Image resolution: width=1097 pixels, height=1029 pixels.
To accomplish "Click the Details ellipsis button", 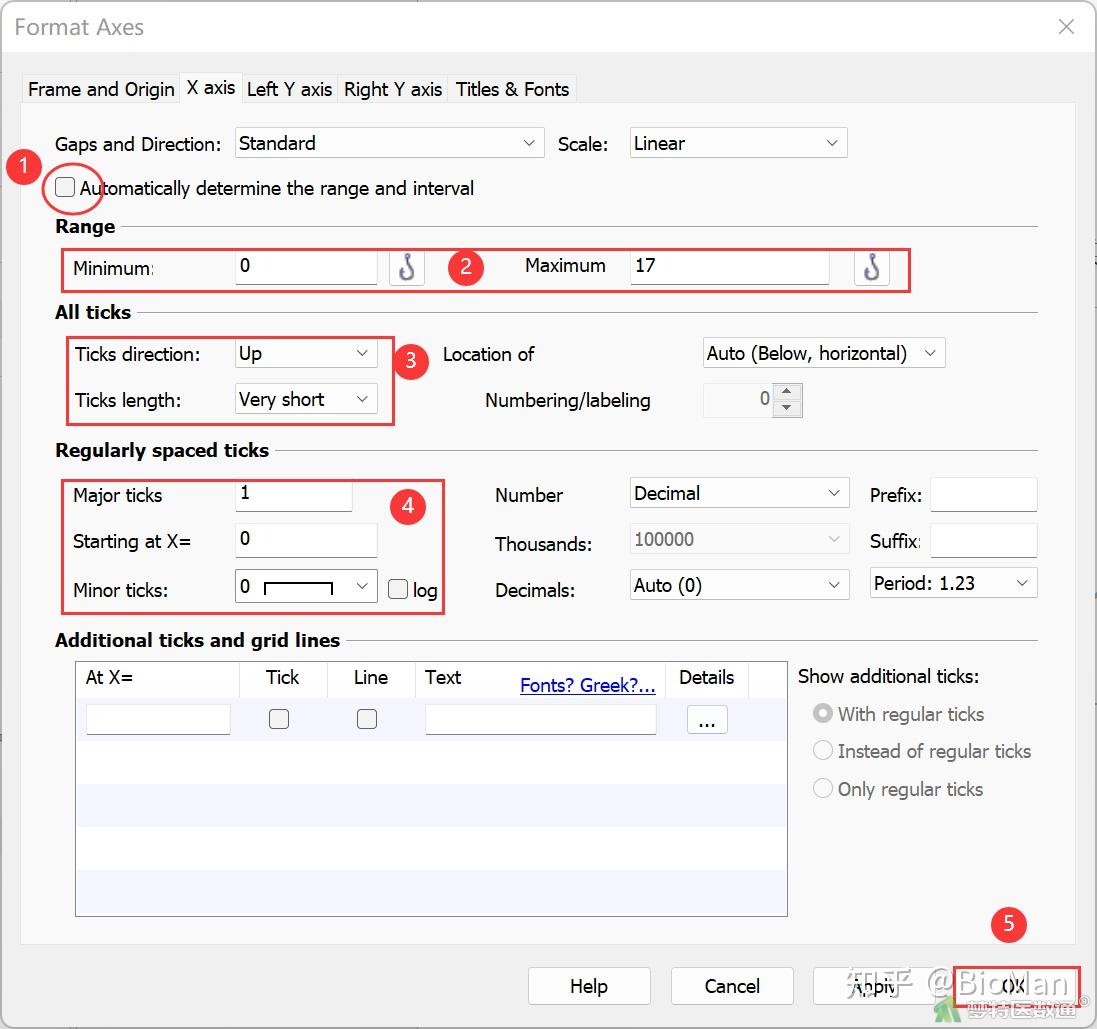I will click(707, 720).
